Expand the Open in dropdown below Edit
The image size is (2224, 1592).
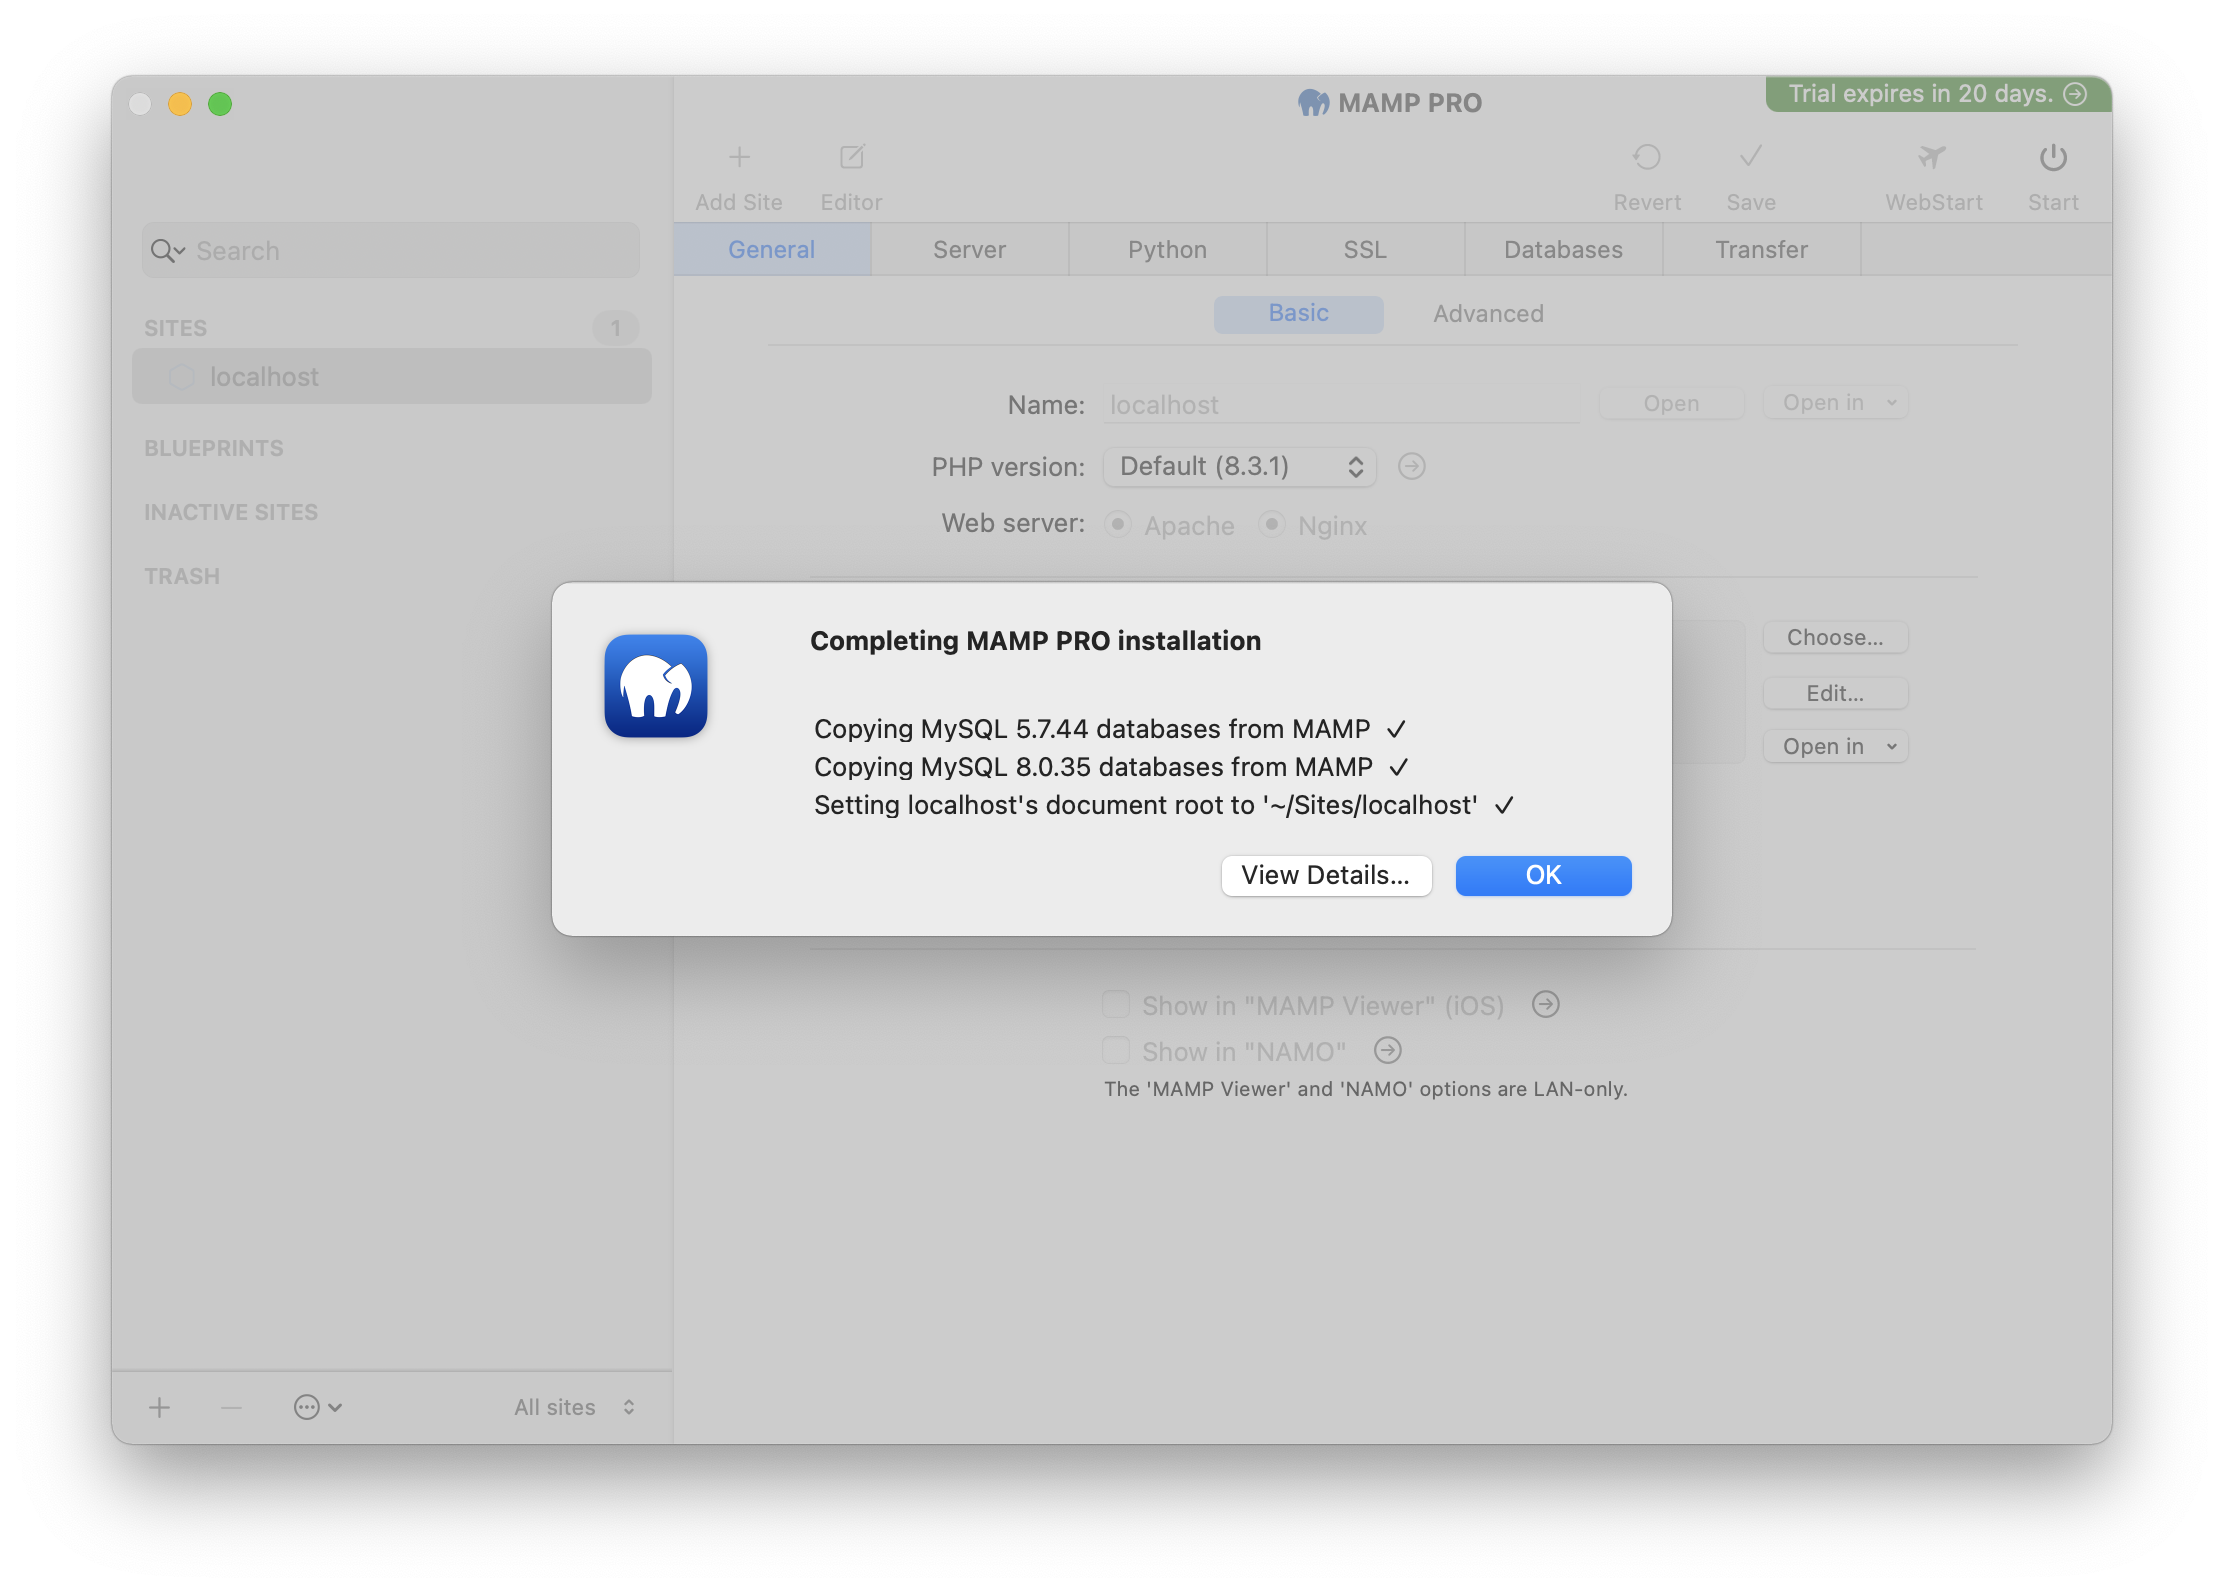point(1836,746)
